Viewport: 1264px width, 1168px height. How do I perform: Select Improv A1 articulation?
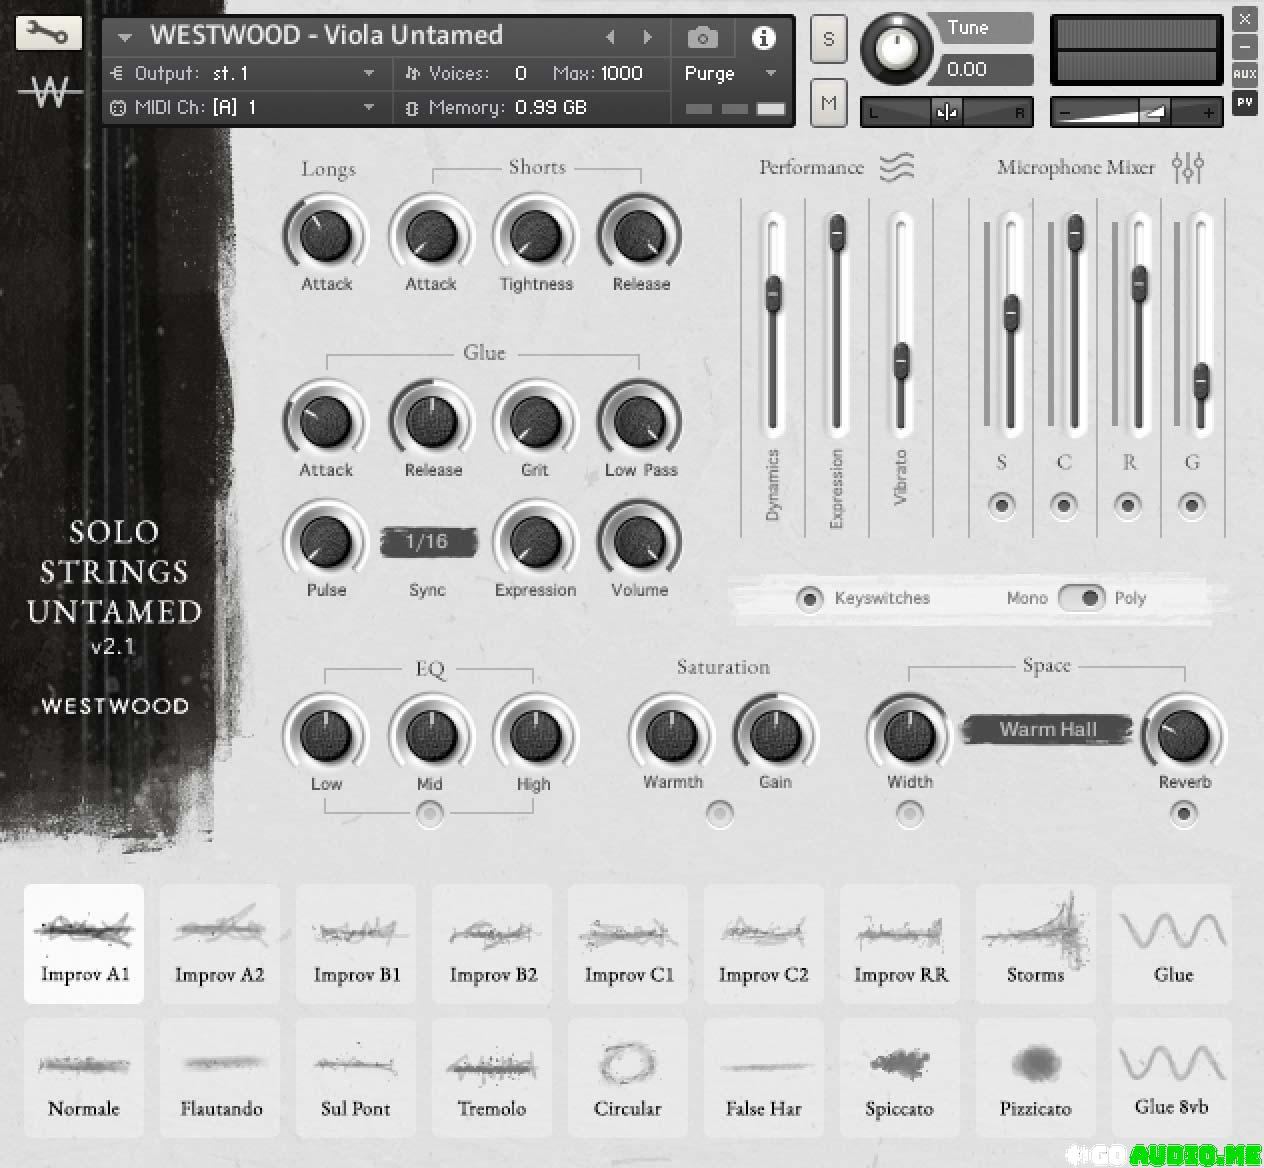[x=84, y=943]
